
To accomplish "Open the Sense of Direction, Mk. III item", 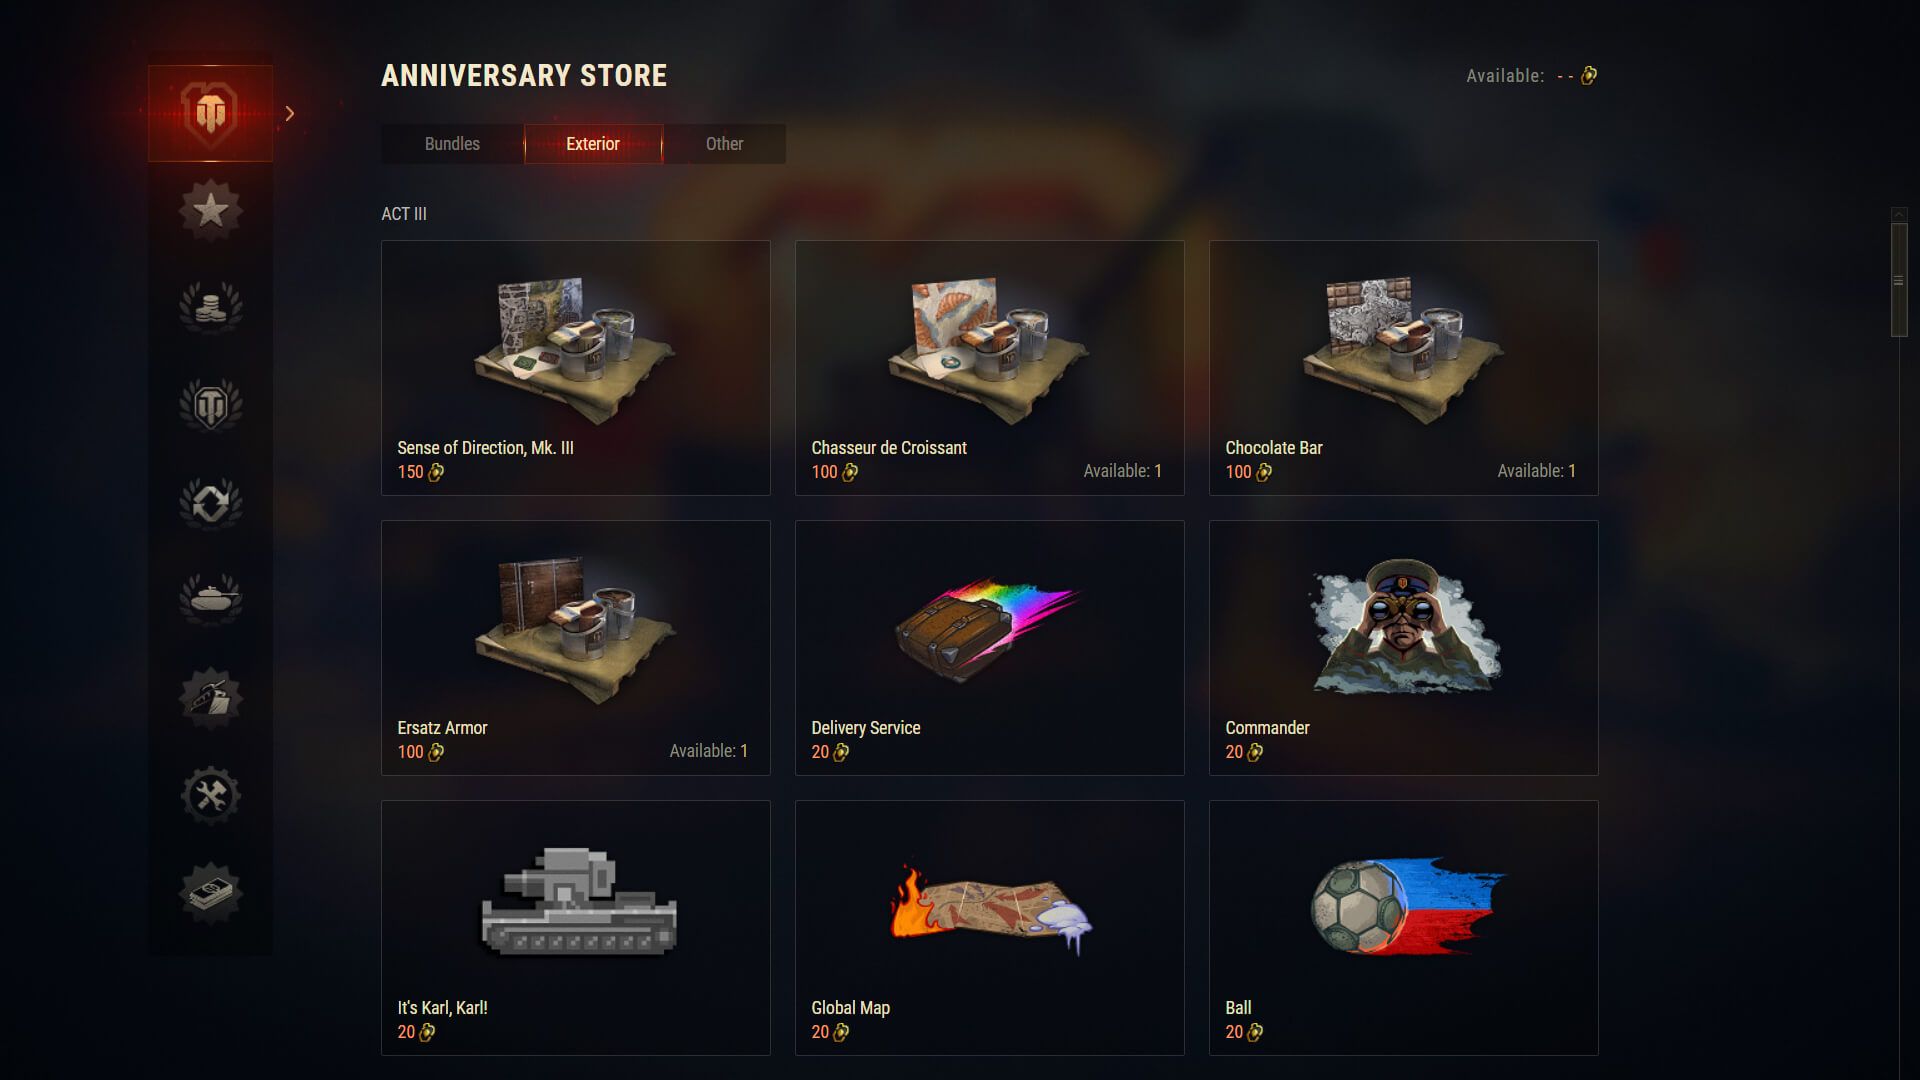I will (575, 367).
